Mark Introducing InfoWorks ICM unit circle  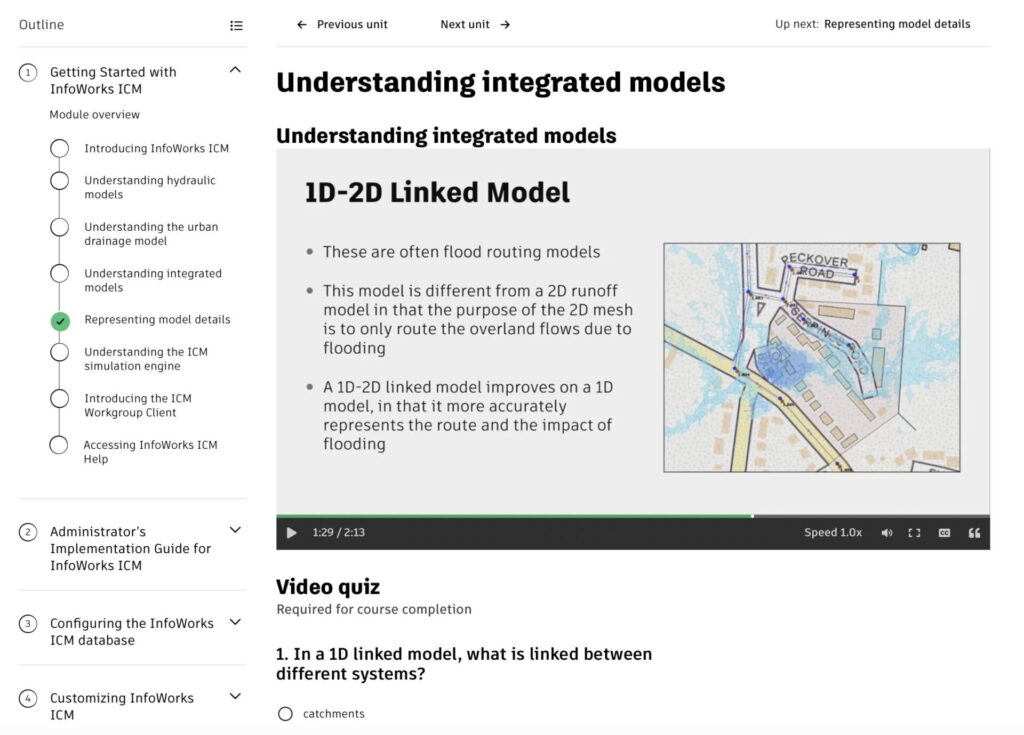59,148
